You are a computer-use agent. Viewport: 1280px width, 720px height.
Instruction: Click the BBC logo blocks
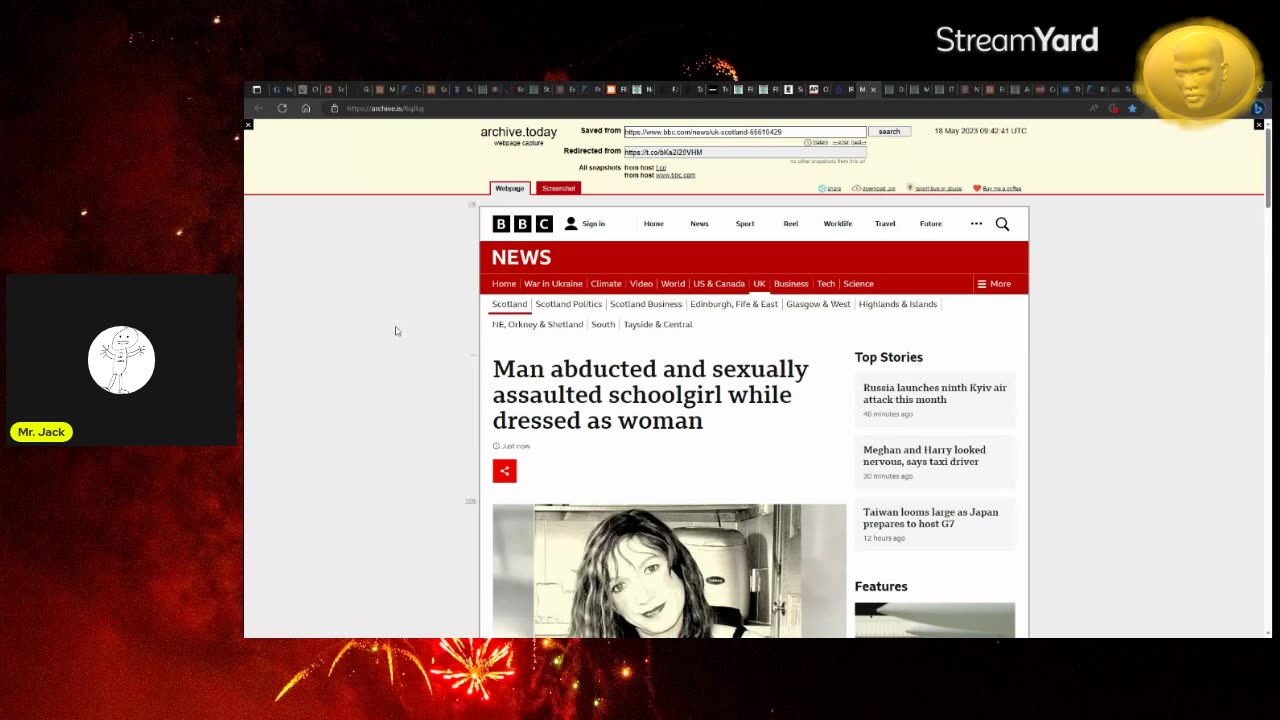click(522, 224)
